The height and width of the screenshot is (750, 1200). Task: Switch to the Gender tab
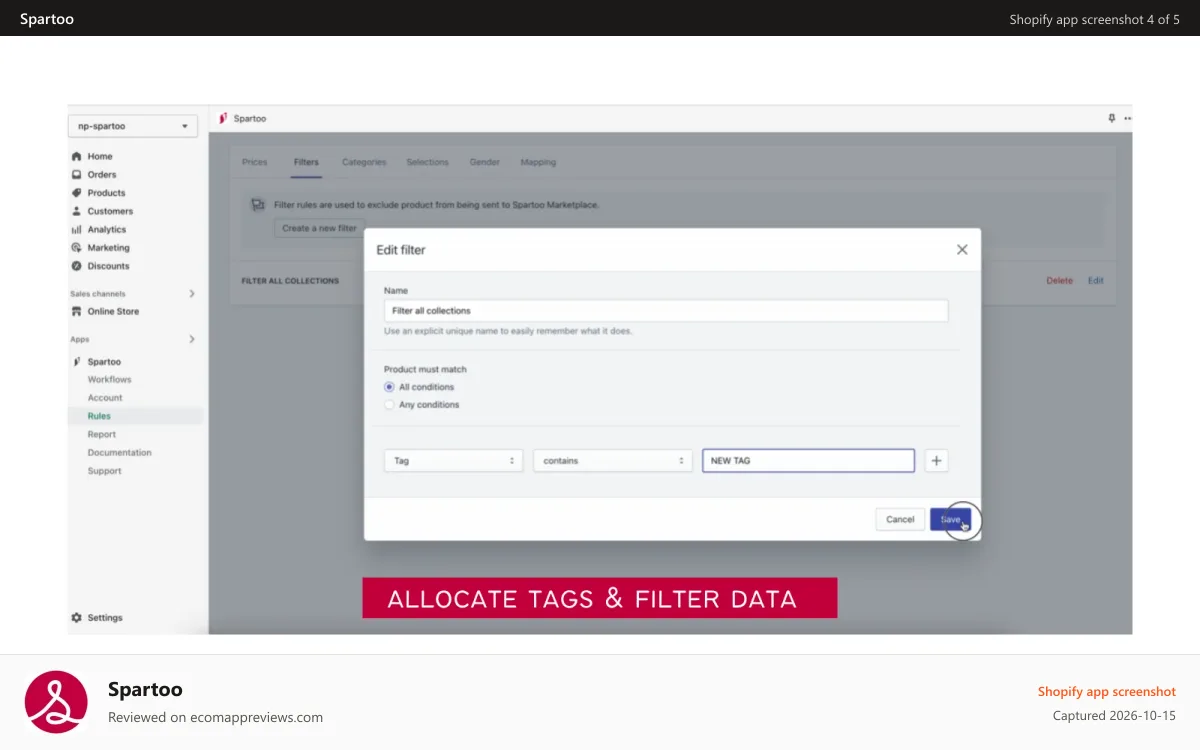pyautogui.click(x=485, y=162)
